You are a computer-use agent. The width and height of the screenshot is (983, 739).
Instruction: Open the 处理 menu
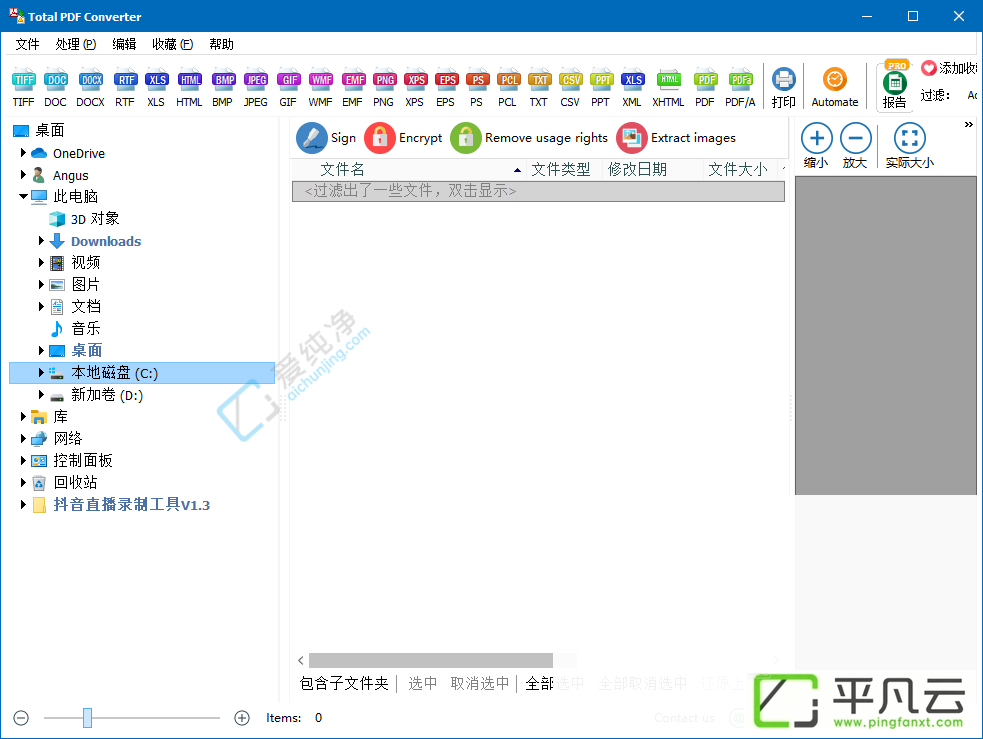point(75,44)
